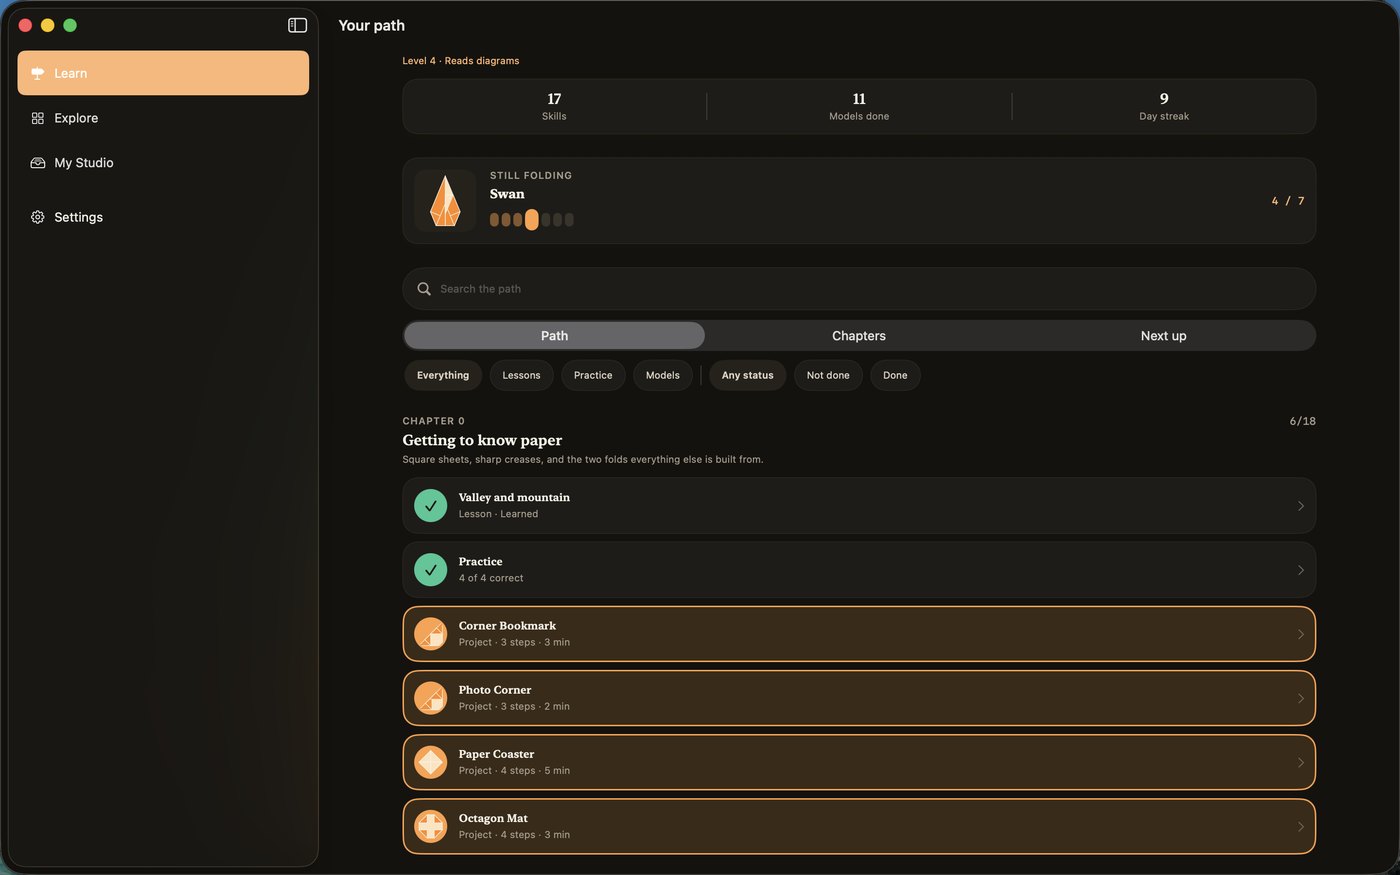Click the Paper Coaster project icon
The height and width of the screenshot is (875, 1400).
pos(431,762)
